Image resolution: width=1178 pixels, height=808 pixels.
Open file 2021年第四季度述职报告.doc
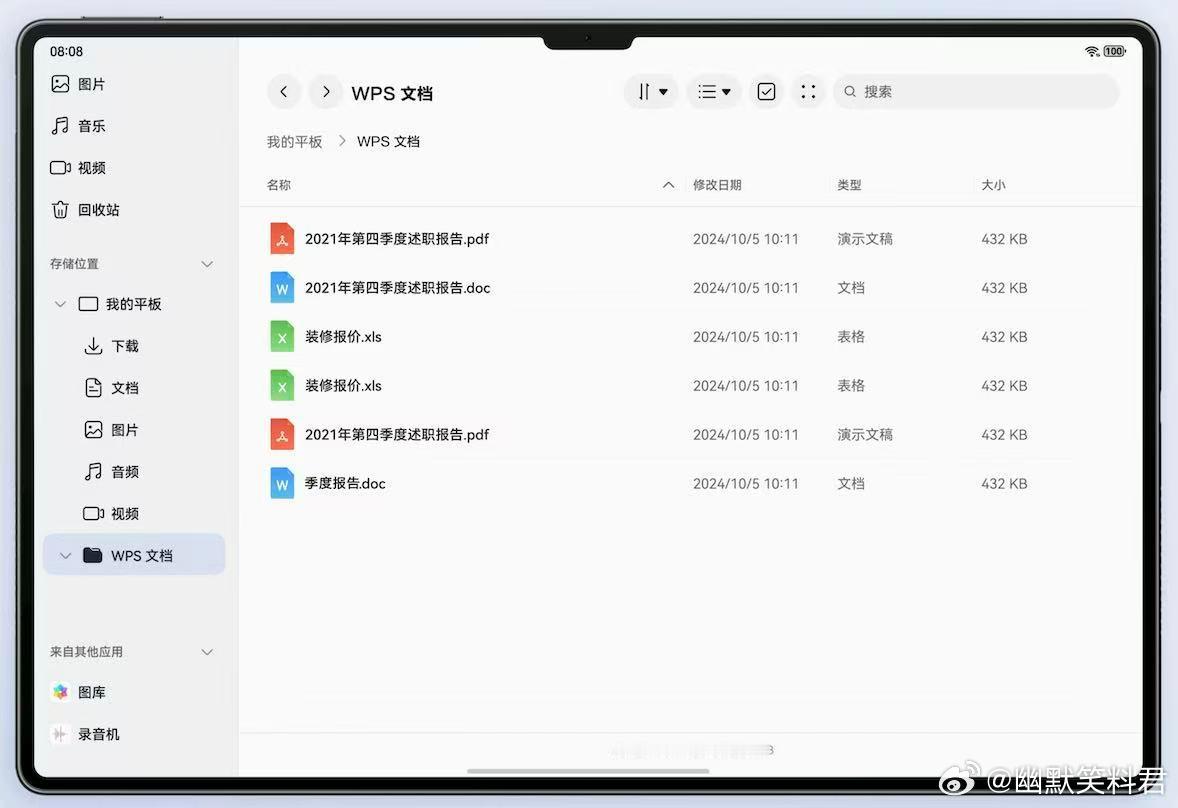coord(397,288)
